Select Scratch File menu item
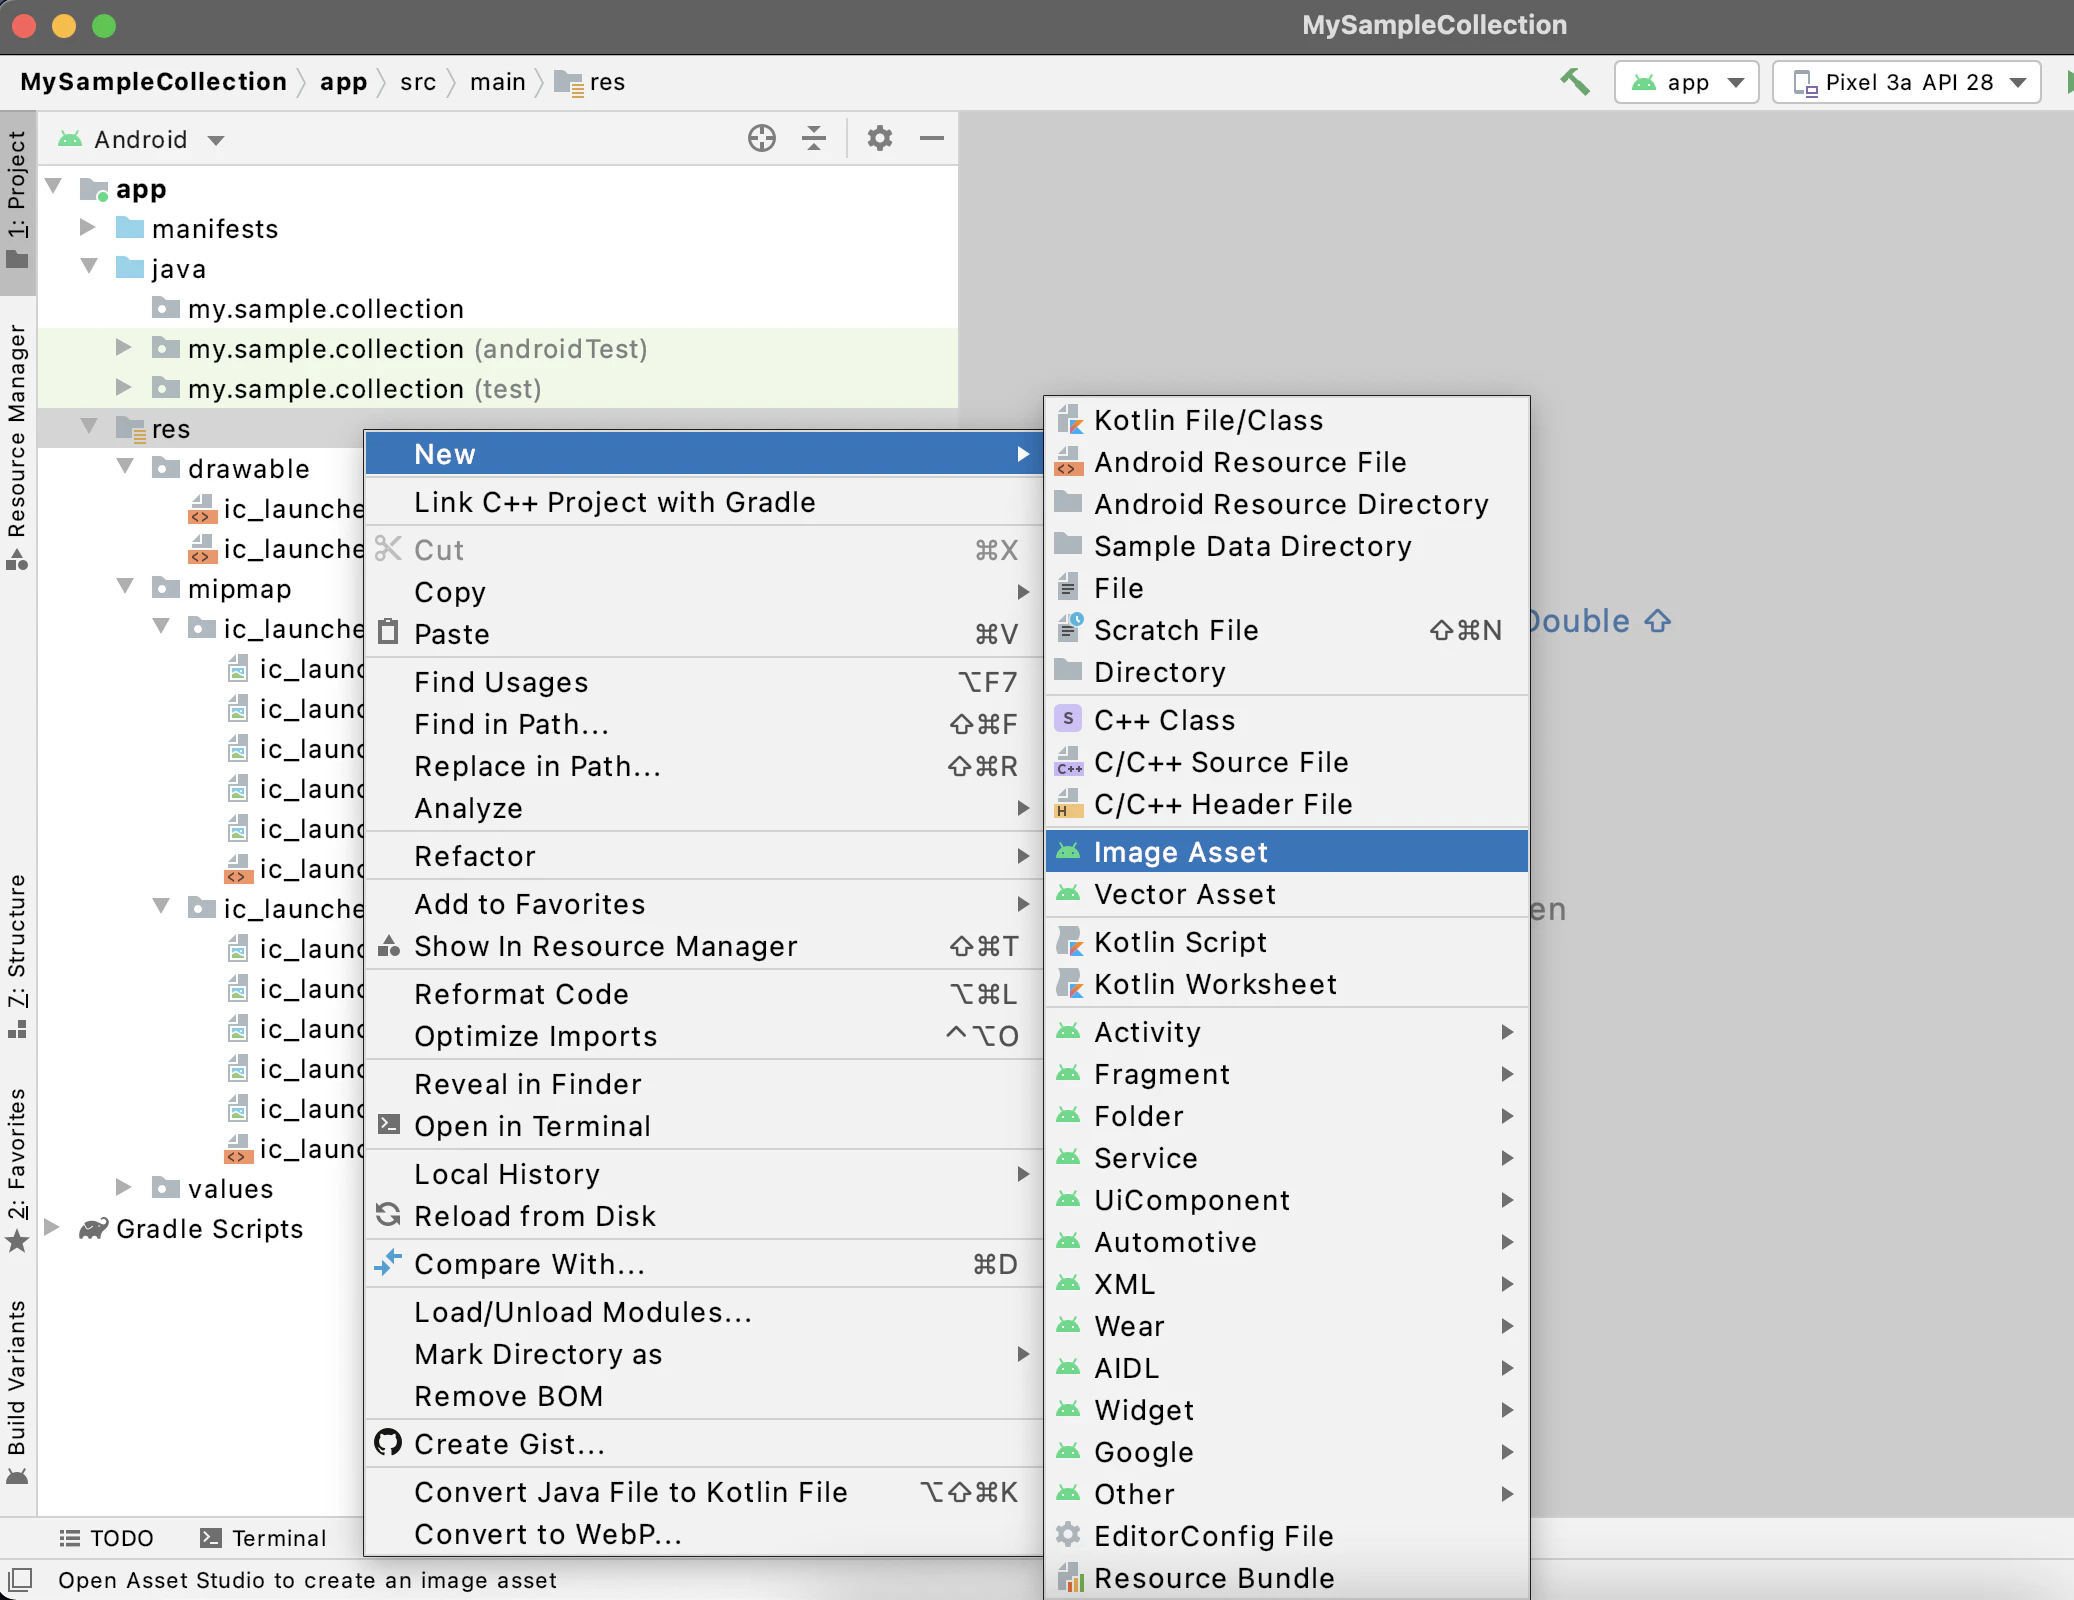Image resolution: width=2074 pixels, height=1600 pixels. (1287, 630)
